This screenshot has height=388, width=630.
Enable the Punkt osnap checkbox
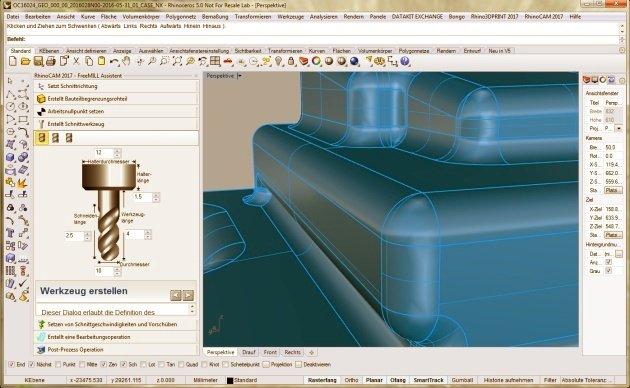[x=58, y=364]
